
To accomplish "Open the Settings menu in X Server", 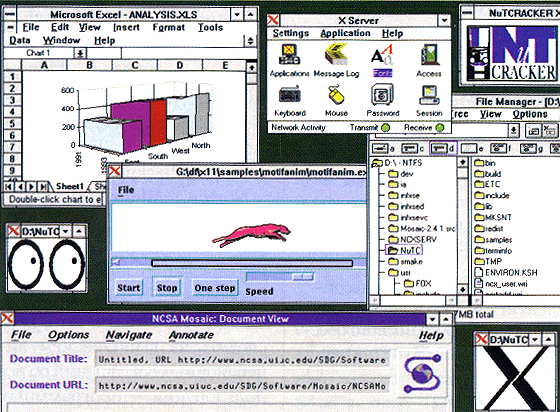I will (x=290, y=33).
